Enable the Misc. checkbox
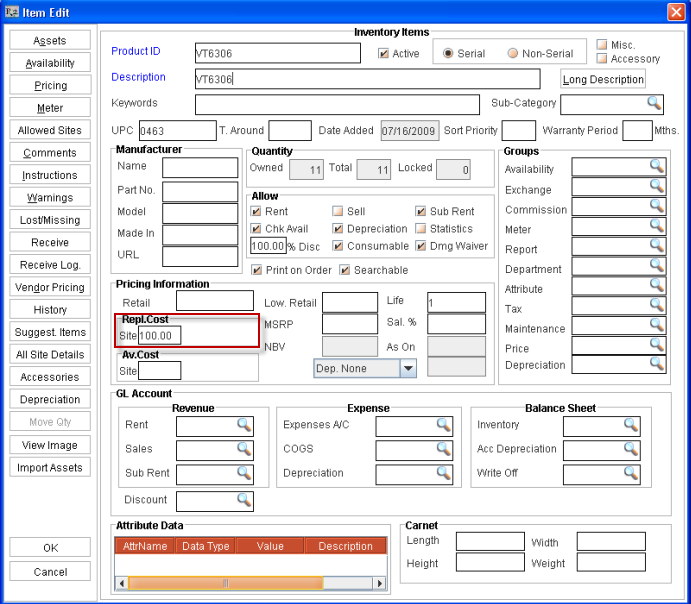The height and width of the screenshot is (604, 691). pos(602,44)
